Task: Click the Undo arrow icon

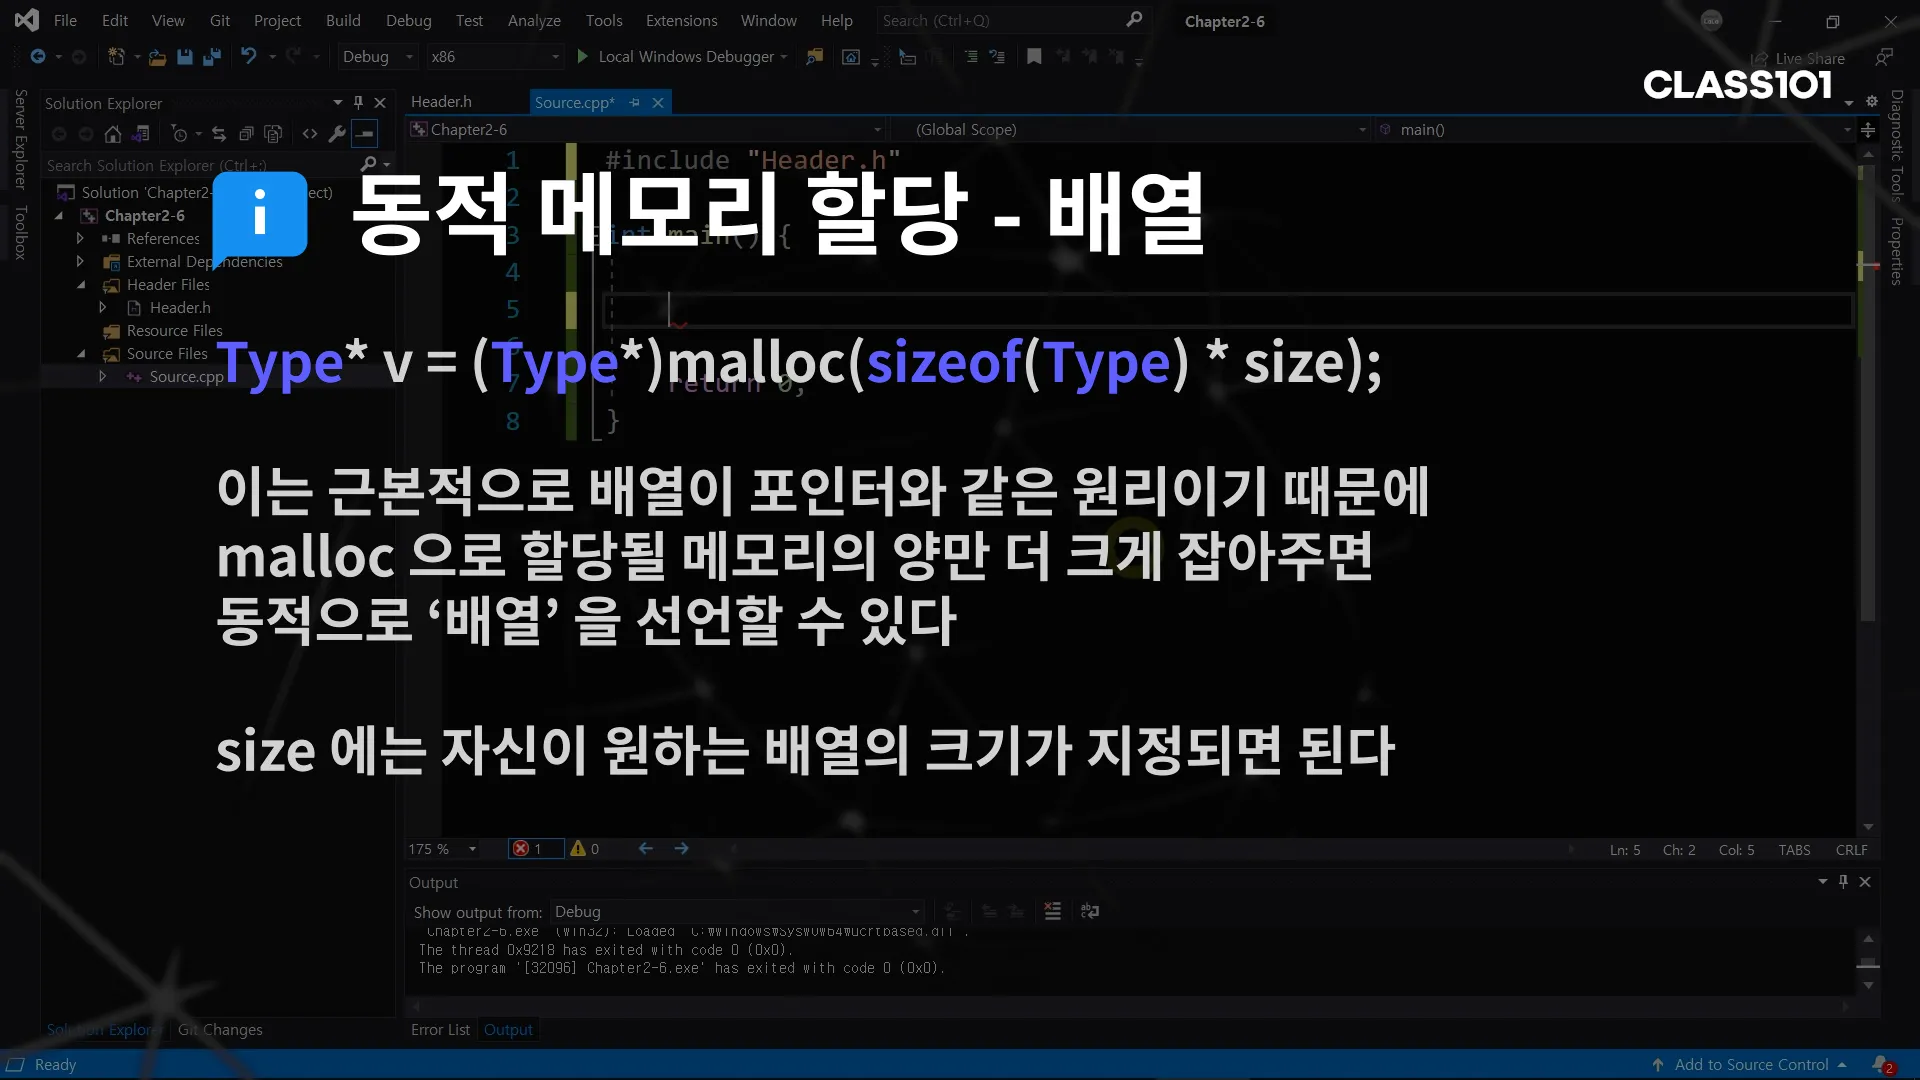Action: click(249, 57)
